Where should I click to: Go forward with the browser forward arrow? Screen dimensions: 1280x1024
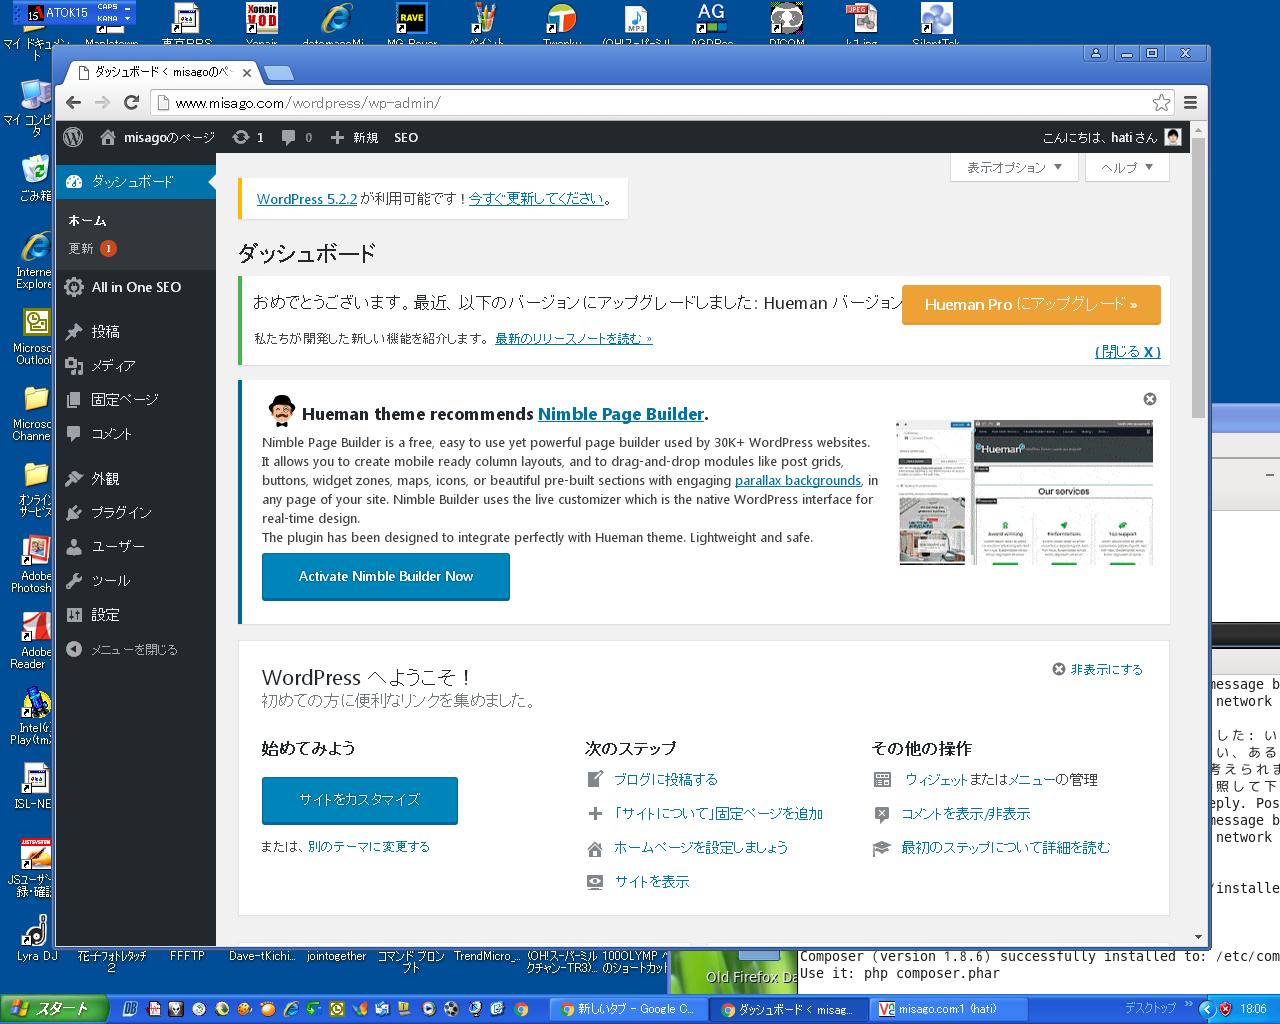102,102
